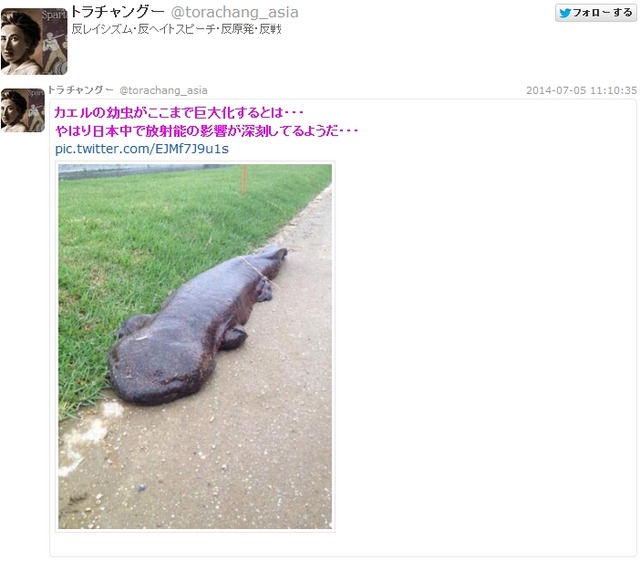Enlarge the giant salamander photo
Screen dimensions: 640x561
click(195, 347)
